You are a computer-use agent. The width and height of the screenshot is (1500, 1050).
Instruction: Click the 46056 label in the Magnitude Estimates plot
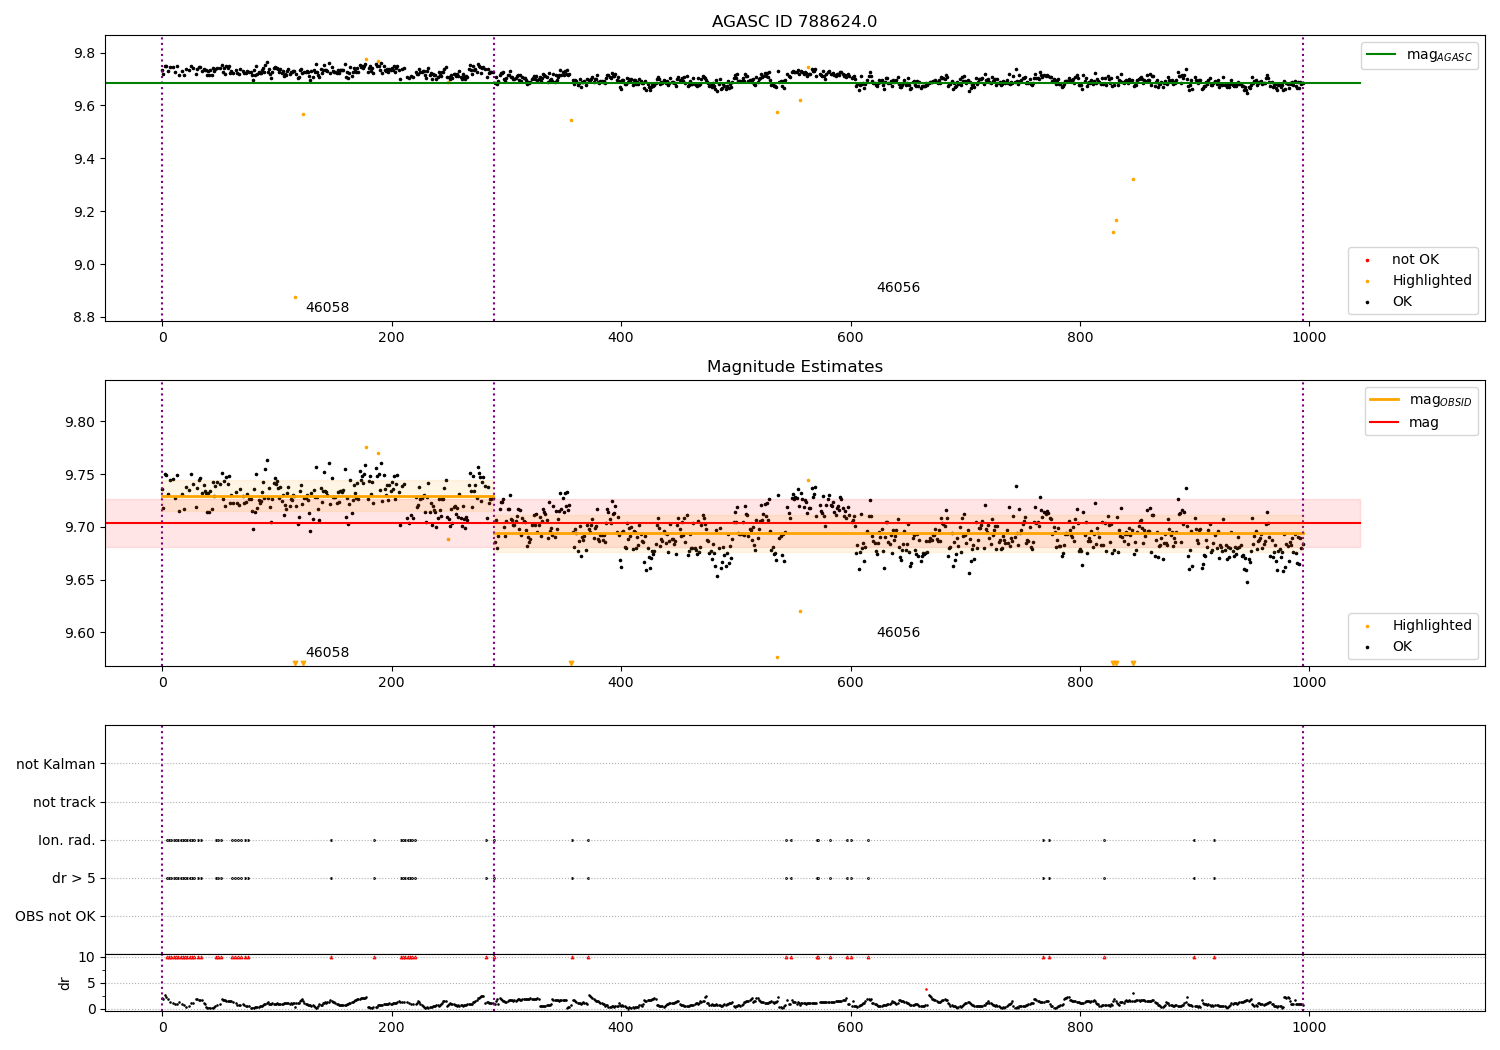[898, 633]
